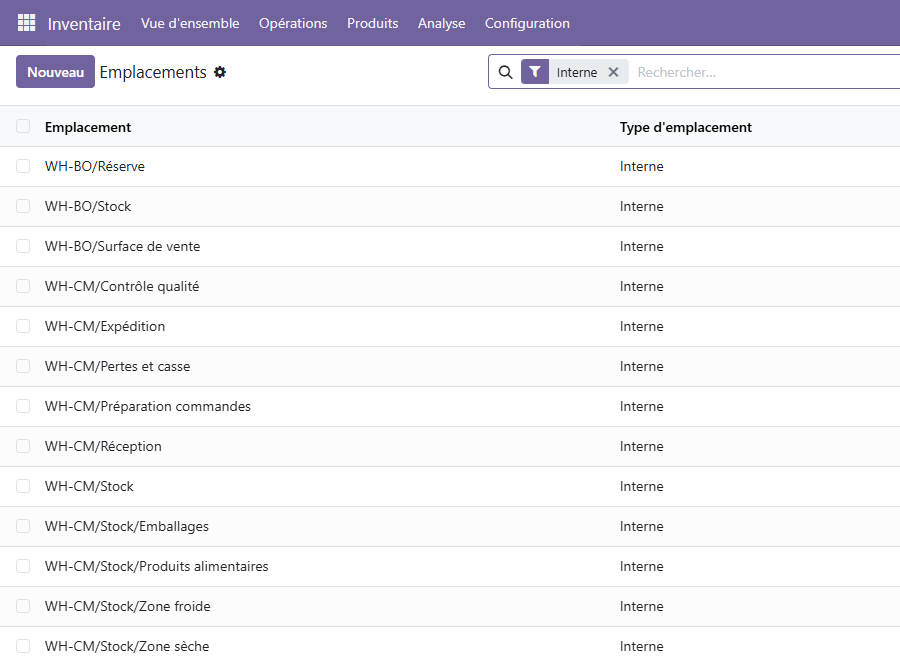The width and height of the screenshot is (900, 665).
Task: Check the WH-CM/Stock/Zone froide checkbox
Action: [x=23, y=606]
